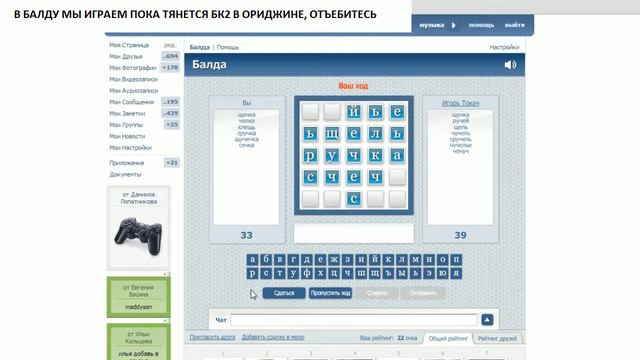Focus the Чат input field
The image size is (640, 360).
click(x=353, y=320)
